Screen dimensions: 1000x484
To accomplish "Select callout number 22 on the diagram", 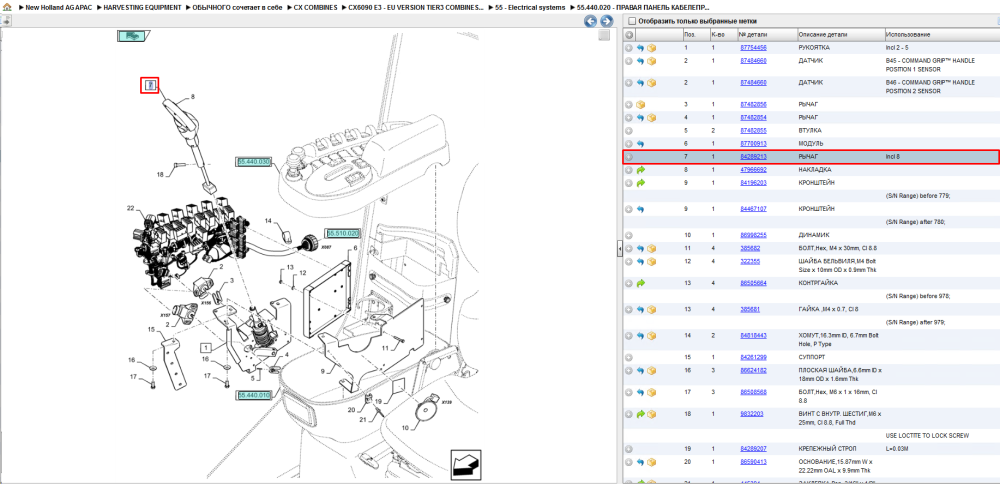I will point(130,209).
